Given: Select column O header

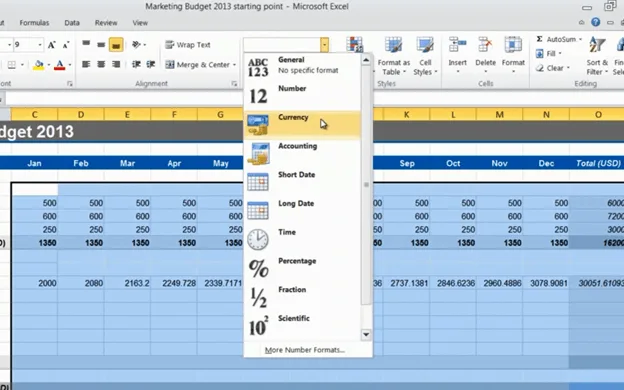Looking at the screenshot, I should 598,115.
